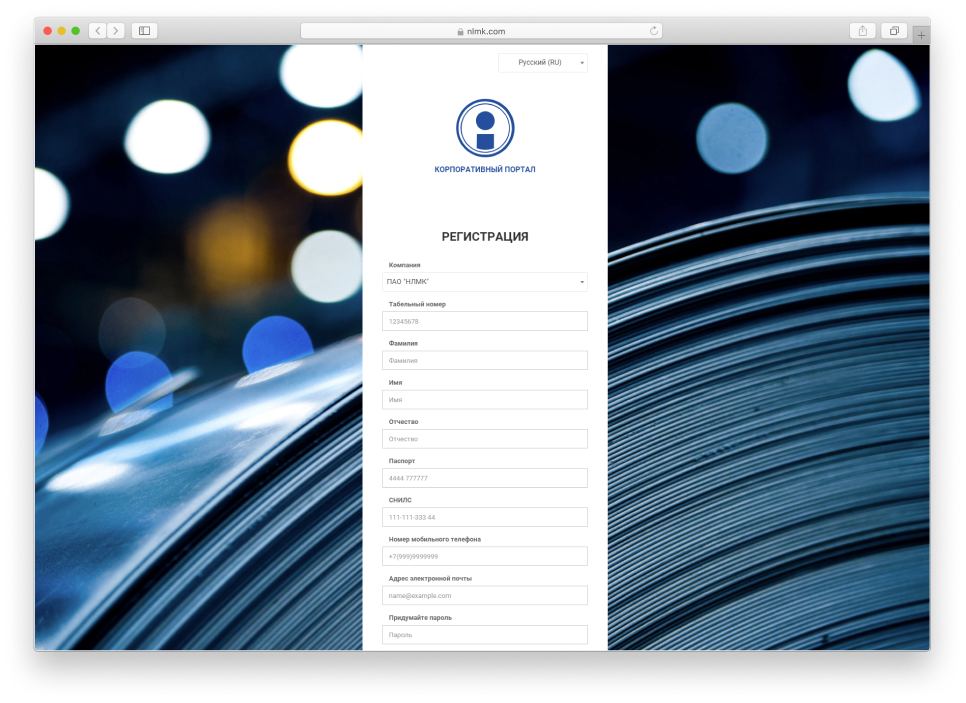Focus the Табельный номер field
966x703 pixels.
click(485, 321)
